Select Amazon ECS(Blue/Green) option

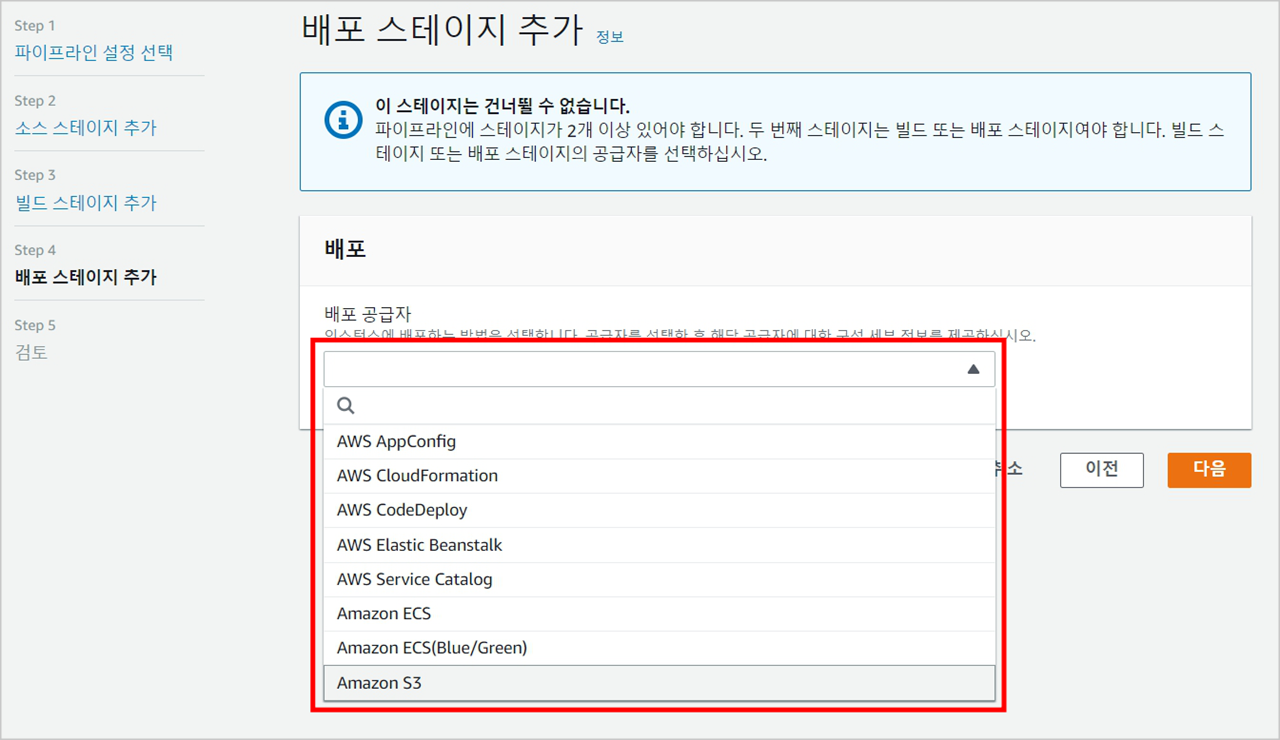tap(660, 648)
